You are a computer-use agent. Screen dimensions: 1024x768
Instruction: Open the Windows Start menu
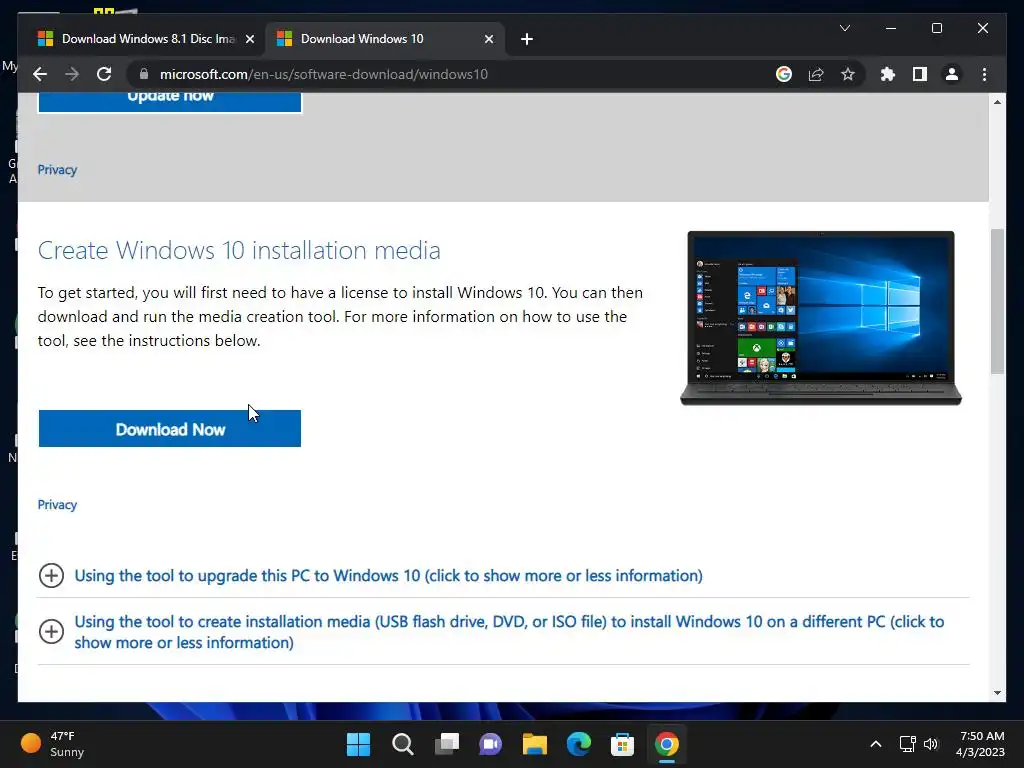point(358,744)
